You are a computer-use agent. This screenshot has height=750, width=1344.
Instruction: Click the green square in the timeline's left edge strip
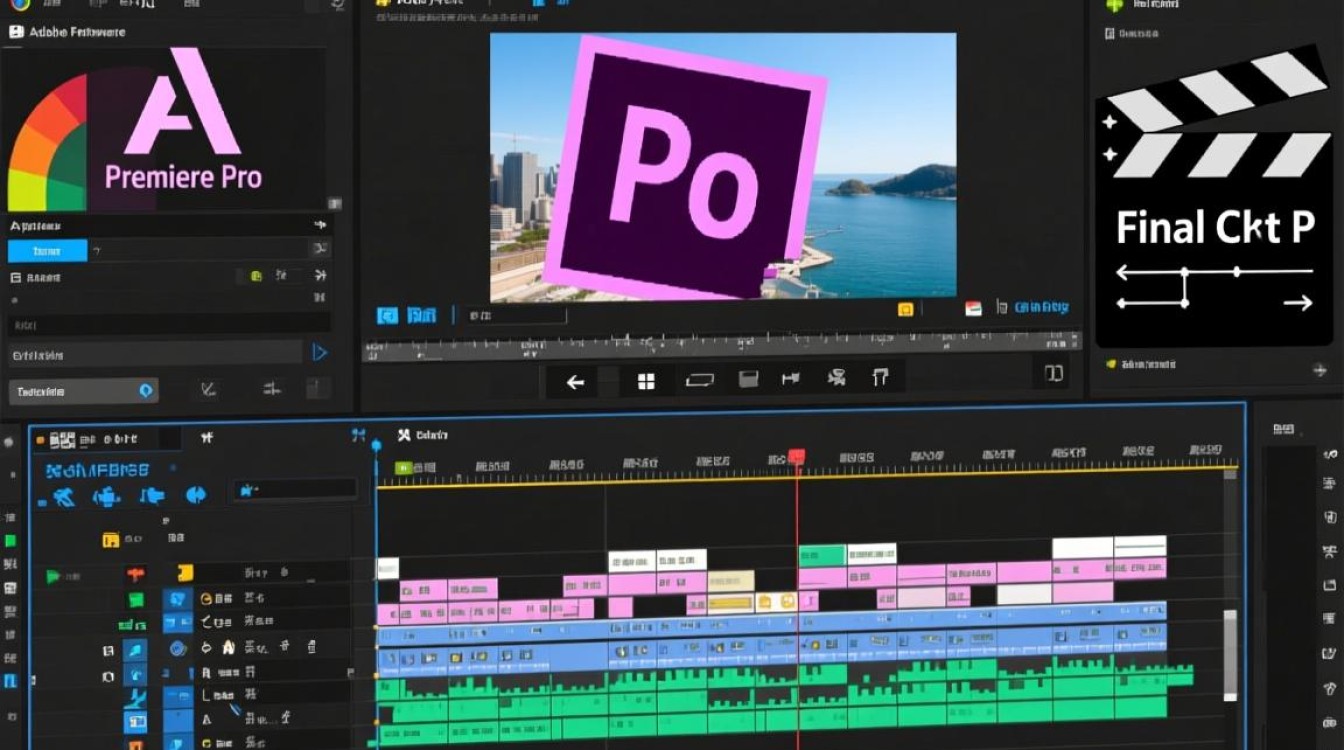click(x=10, y=541)
